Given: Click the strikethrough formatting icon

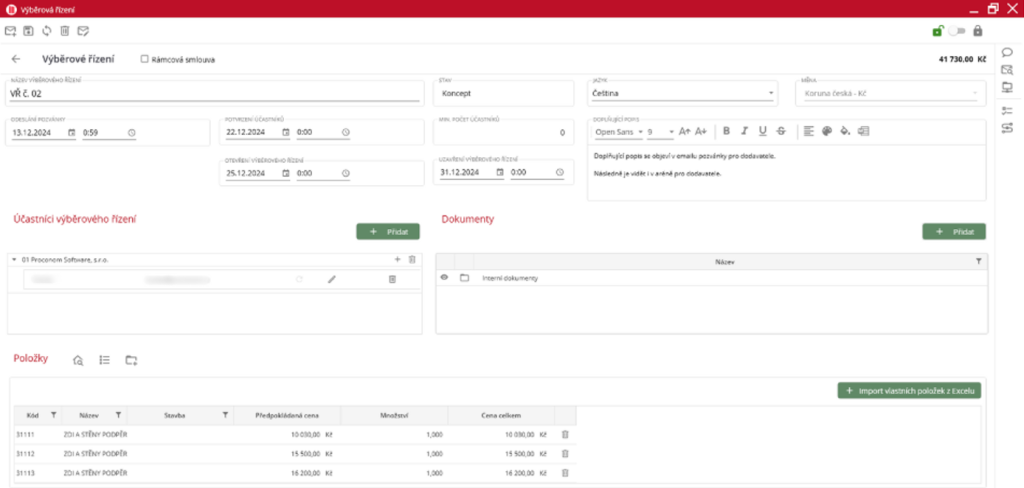Looking at the screenshot, I should [x=780, y=131].
